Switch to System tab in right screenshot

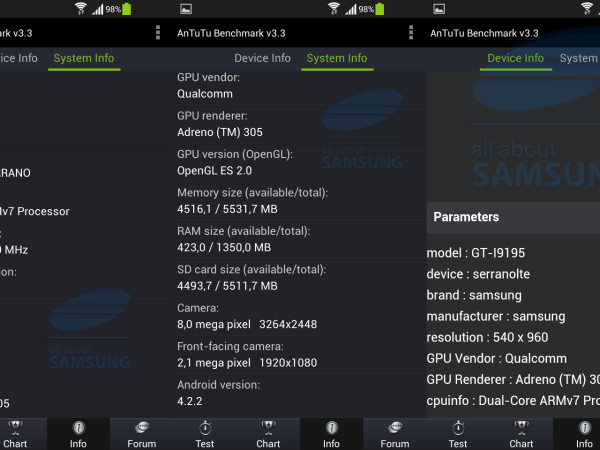(x=579, y=58)
